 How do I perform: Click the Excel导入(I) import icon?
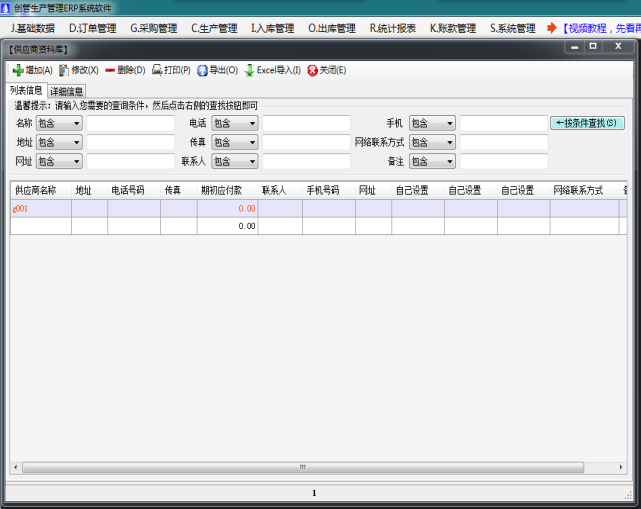click(x=249, y=71)
